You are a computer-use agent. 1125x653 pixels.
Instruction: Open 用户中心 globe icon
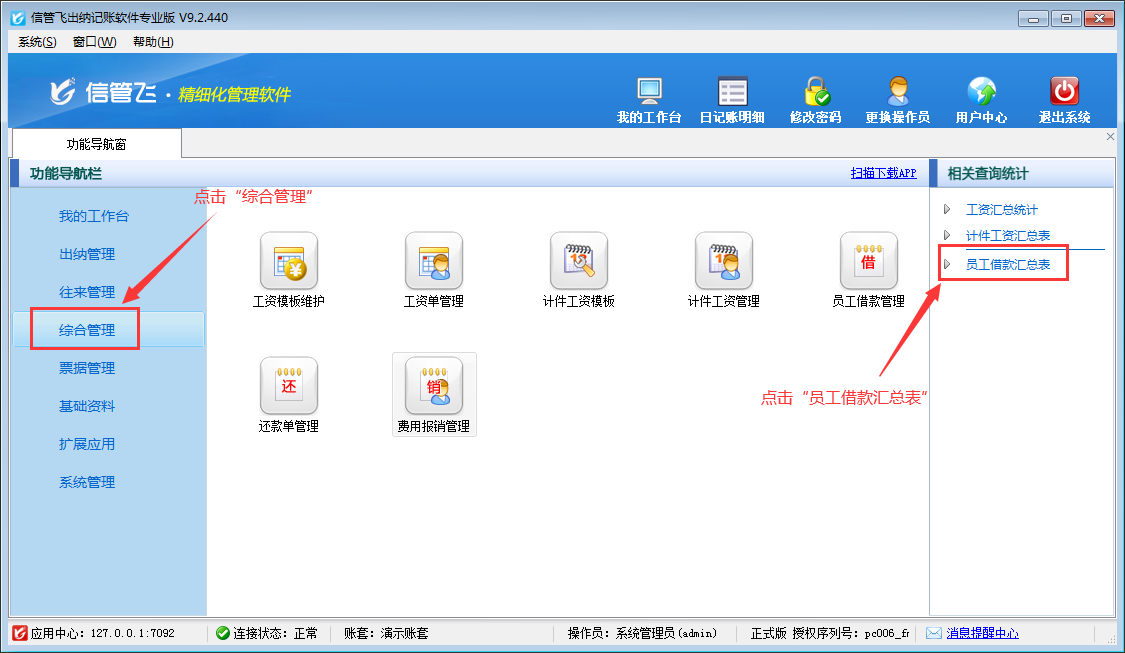tap(981, 92)
